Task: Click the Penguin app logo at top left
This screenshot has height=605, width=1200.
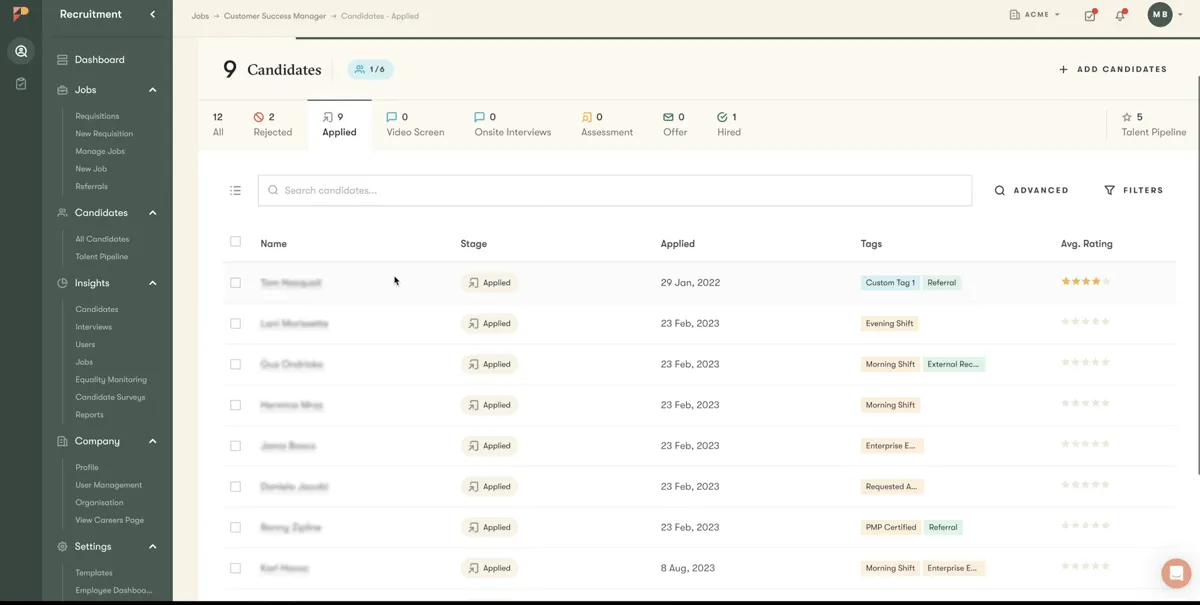Action: tap(20, 14)
